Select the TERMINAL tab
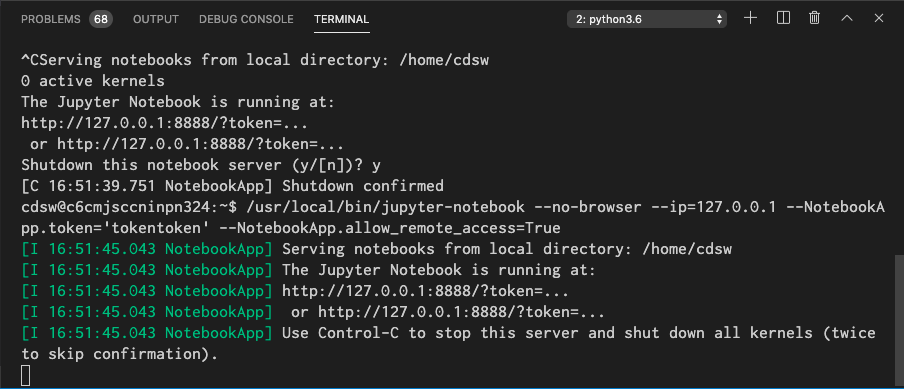The image size is (904, 389). coord(341,20)
